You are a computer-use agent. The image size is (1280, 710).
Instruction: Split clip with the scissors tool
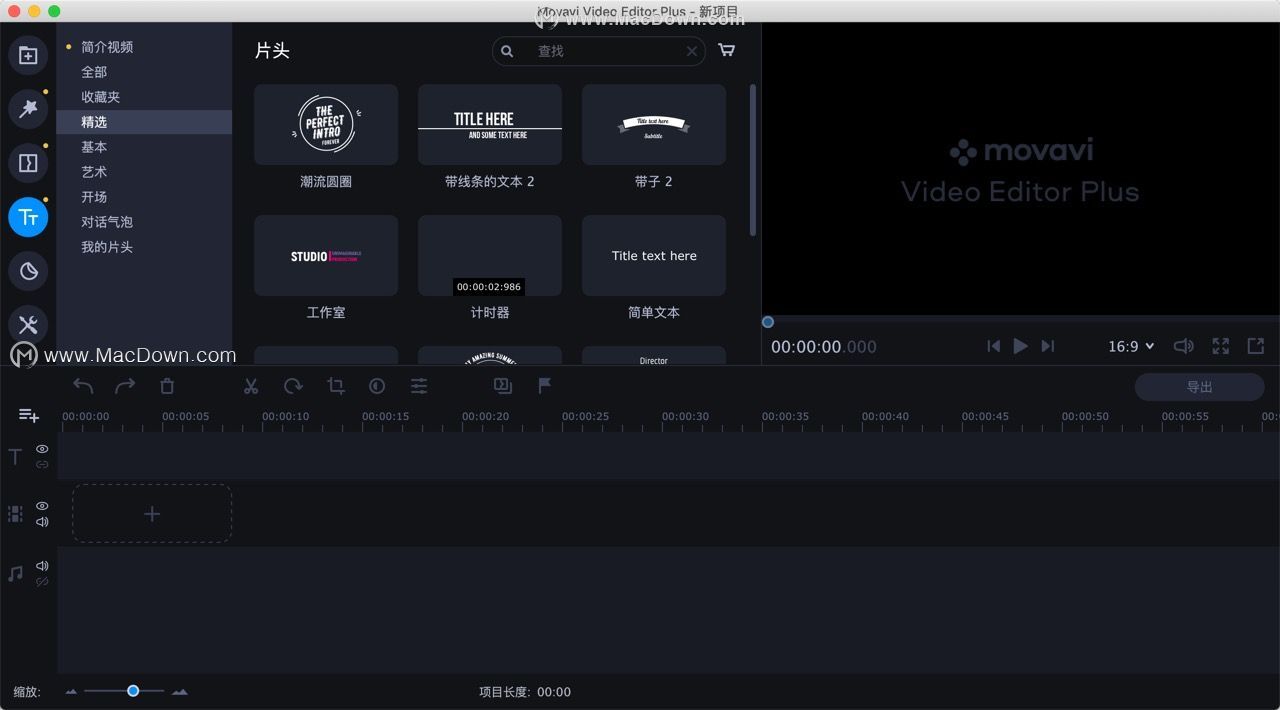pyautogui.click(x=251, y=386)
